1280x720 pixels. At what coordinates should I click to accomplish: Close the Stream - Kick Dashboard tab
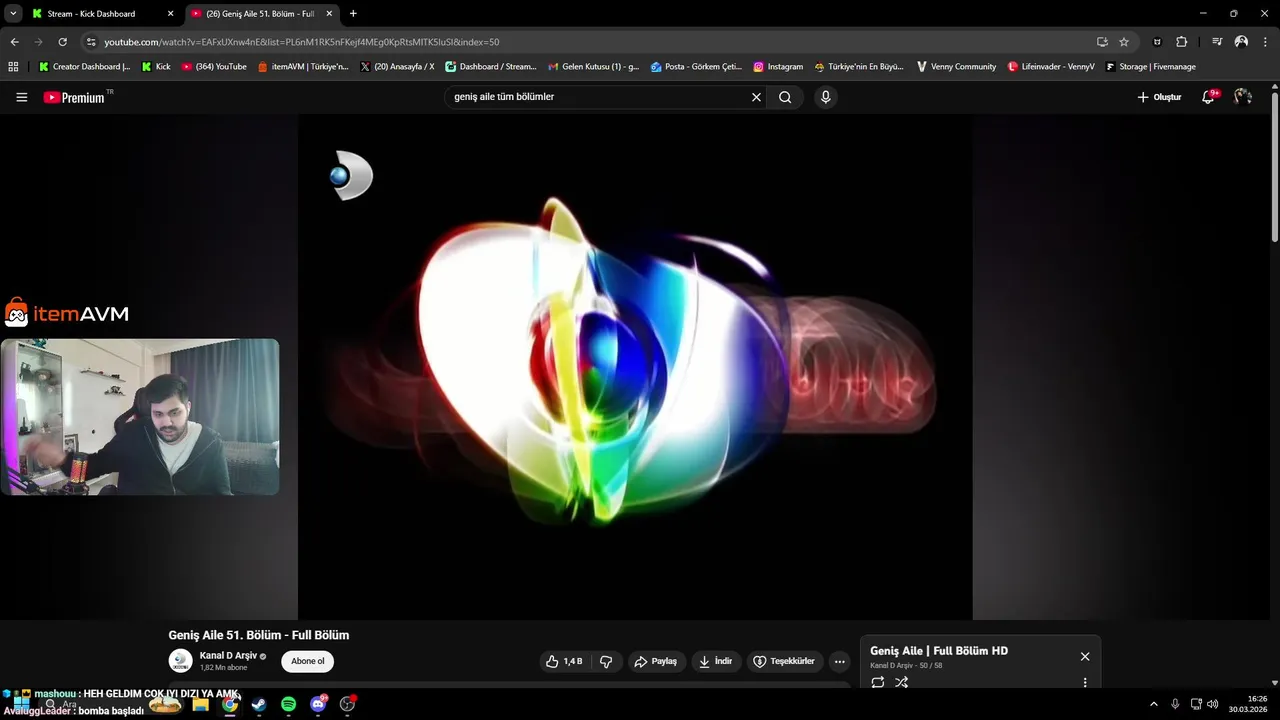coord(170,14)
